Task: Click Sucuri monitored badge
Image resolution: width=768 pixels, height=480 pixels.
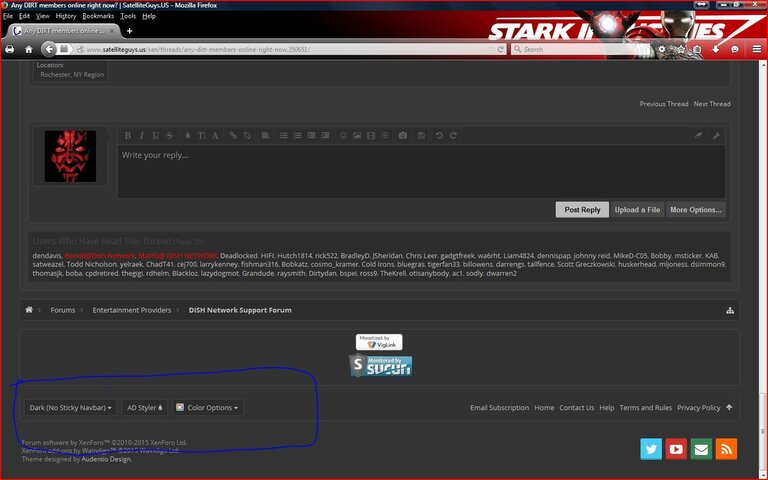Action: (x=381, y=366)
